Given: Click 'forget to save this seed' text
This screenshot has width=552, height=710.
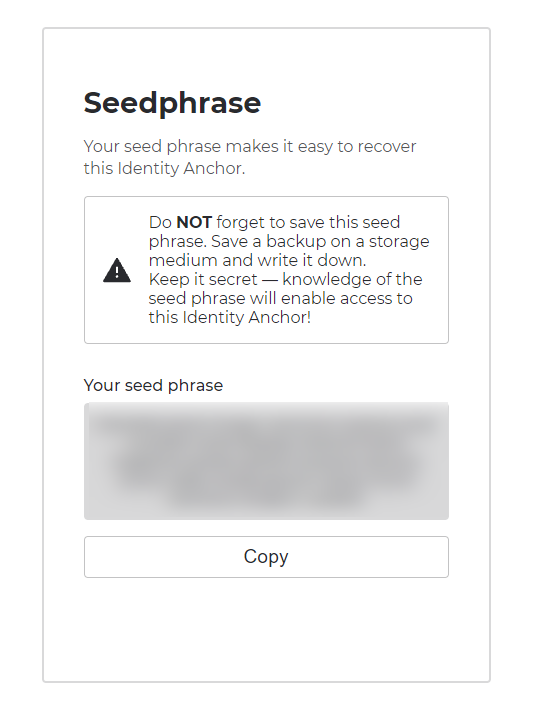Looking at the screenshot, I should 308,222.
